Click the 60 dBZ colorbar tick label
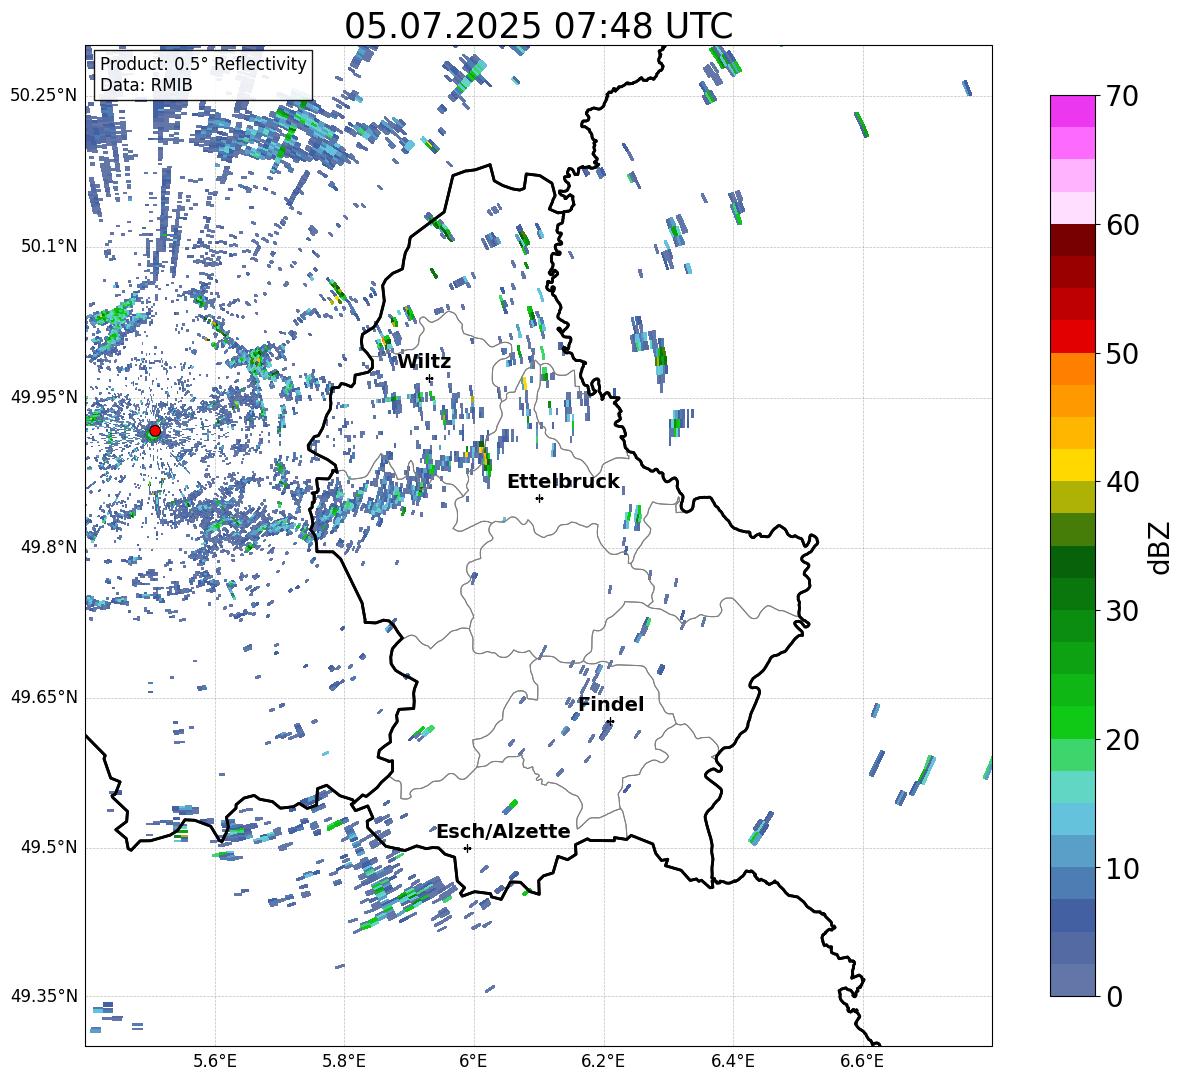The width and height of the screenshot is (1184, 1081). tap(1122, 225)
